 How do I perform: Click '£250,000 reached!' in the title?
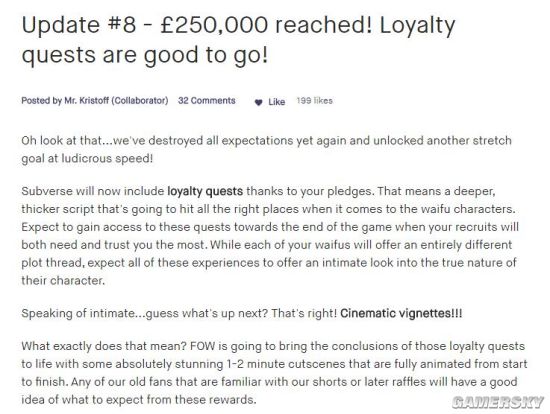click(267, 25)
